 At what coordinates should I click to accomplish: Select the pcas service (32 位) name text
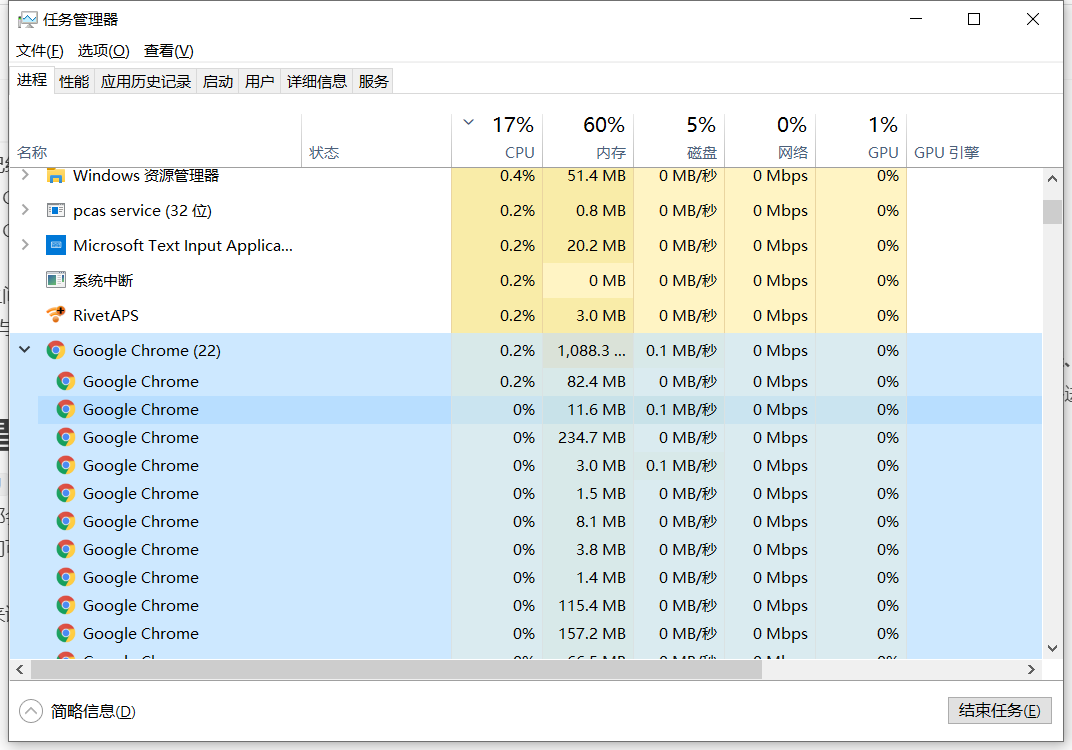[x=142, y=211]
